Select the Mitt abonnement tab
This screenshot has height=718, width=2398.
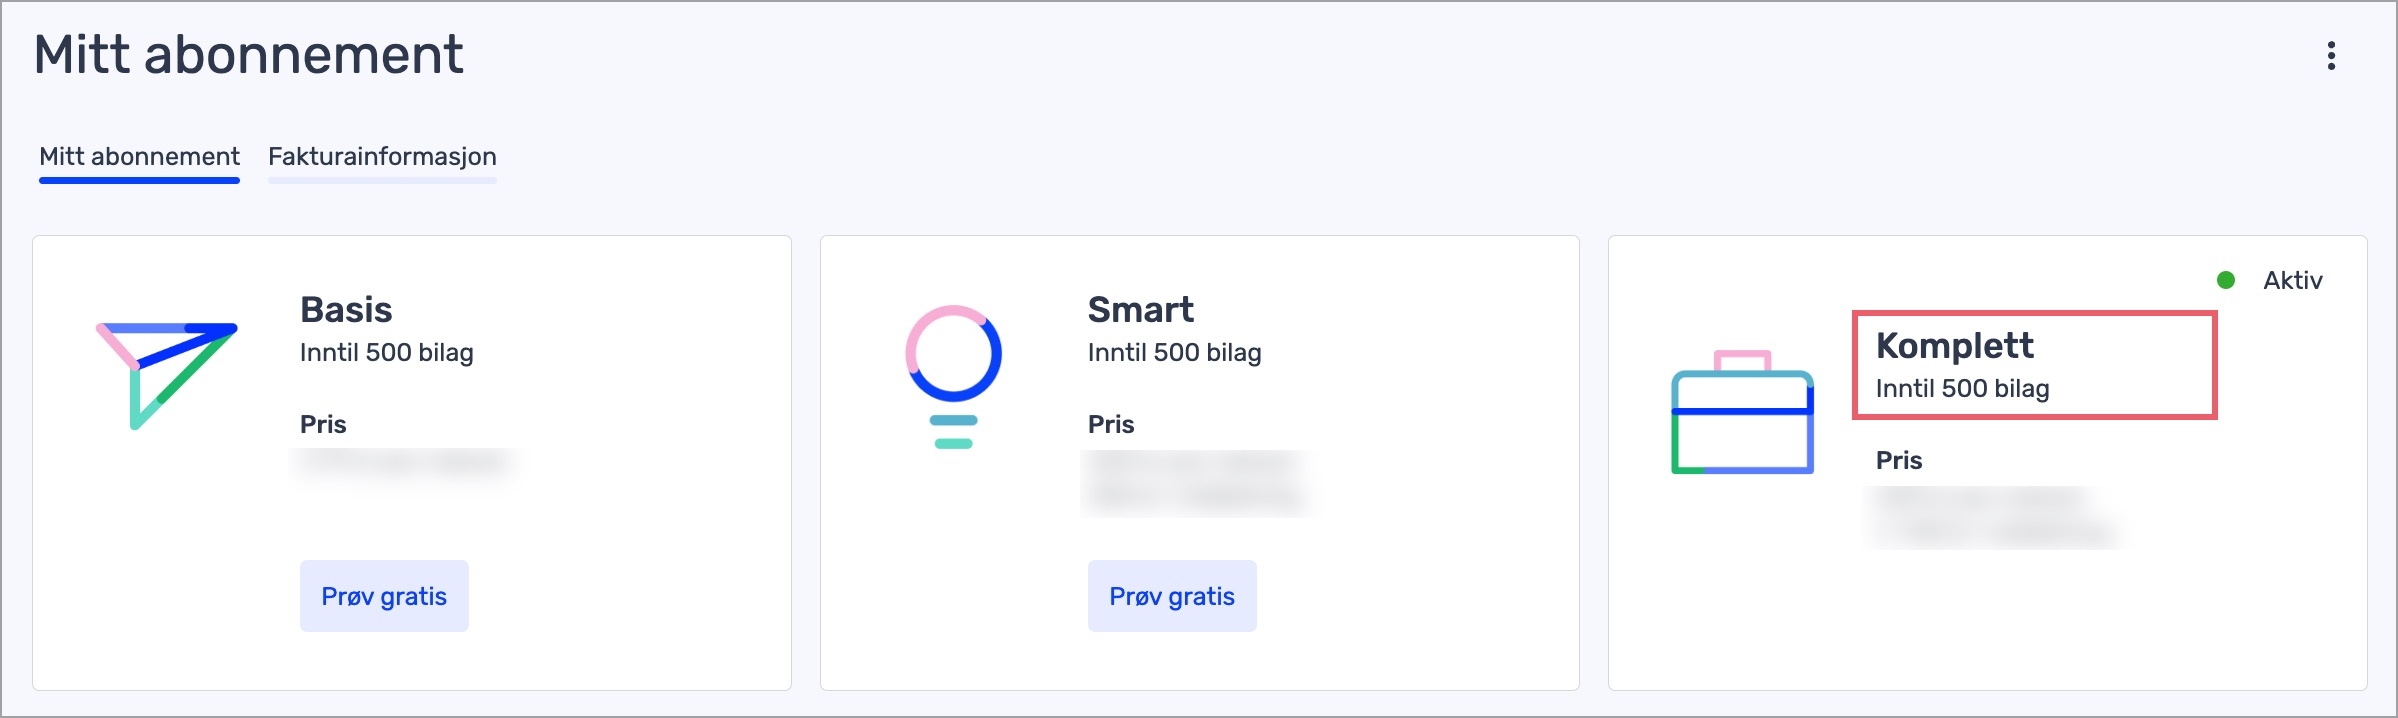(139, 157)
